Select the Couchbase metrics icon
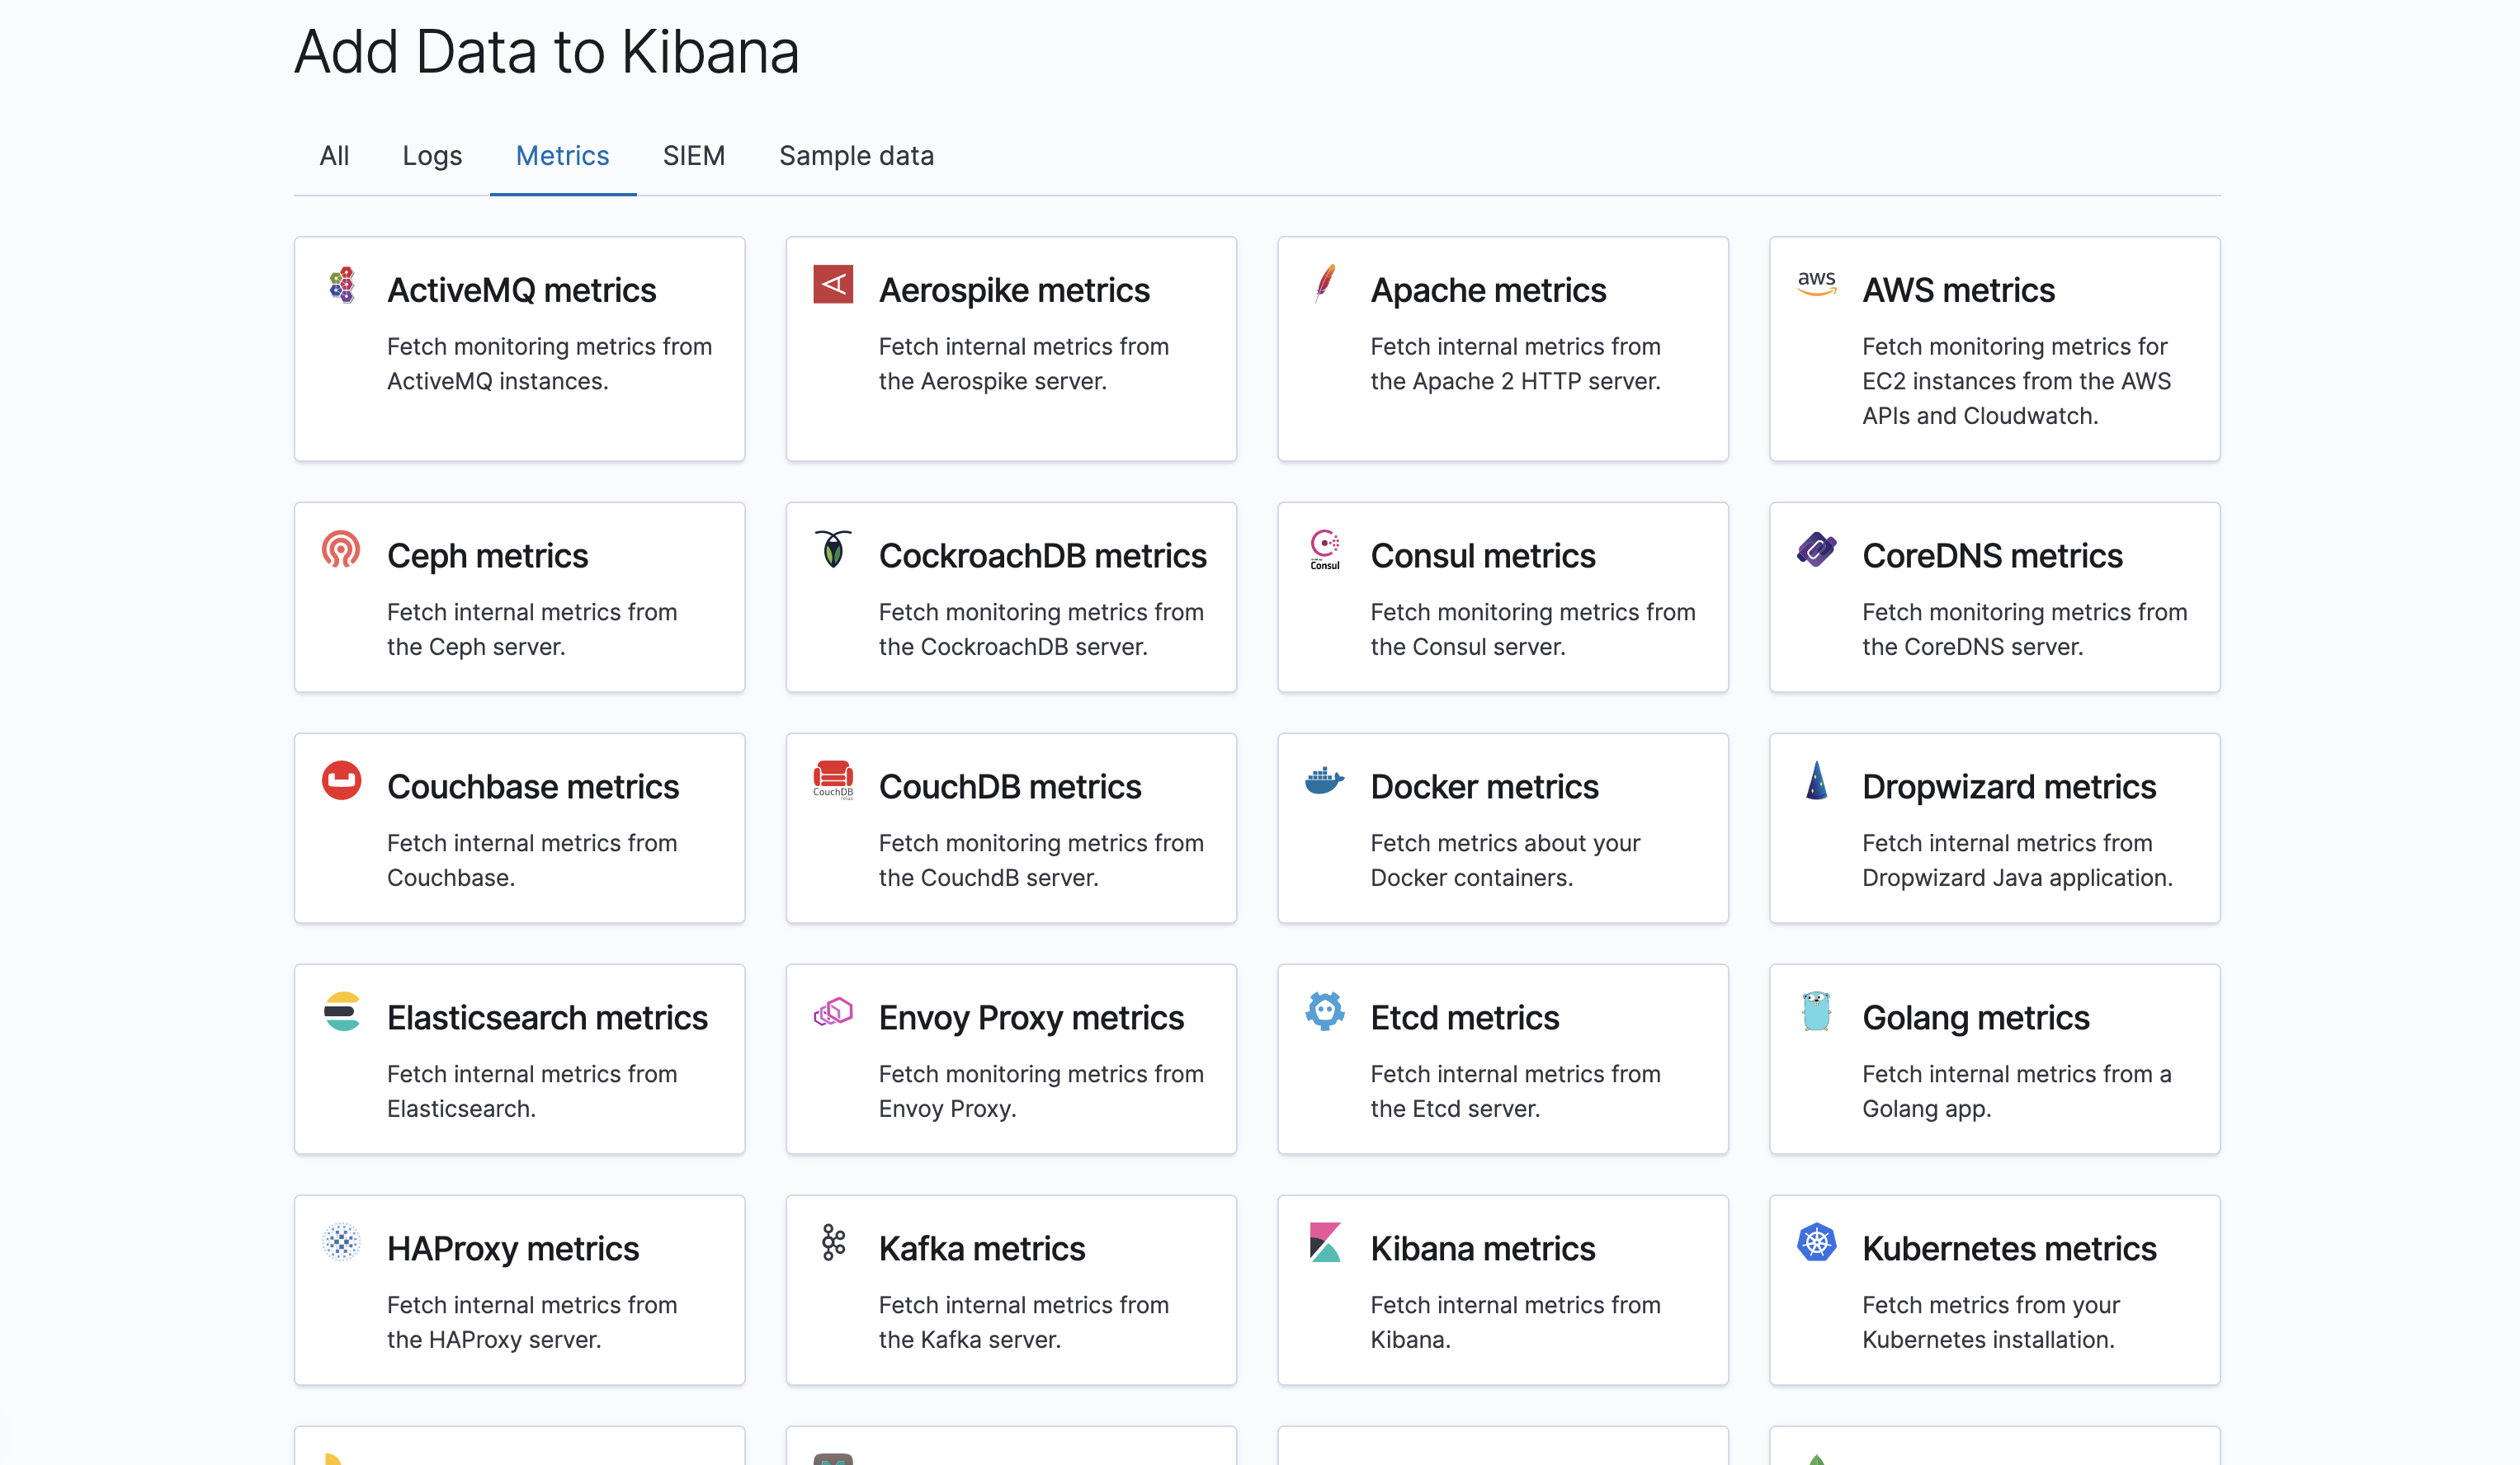The image size is (2520, 1465). pos(341,780)
